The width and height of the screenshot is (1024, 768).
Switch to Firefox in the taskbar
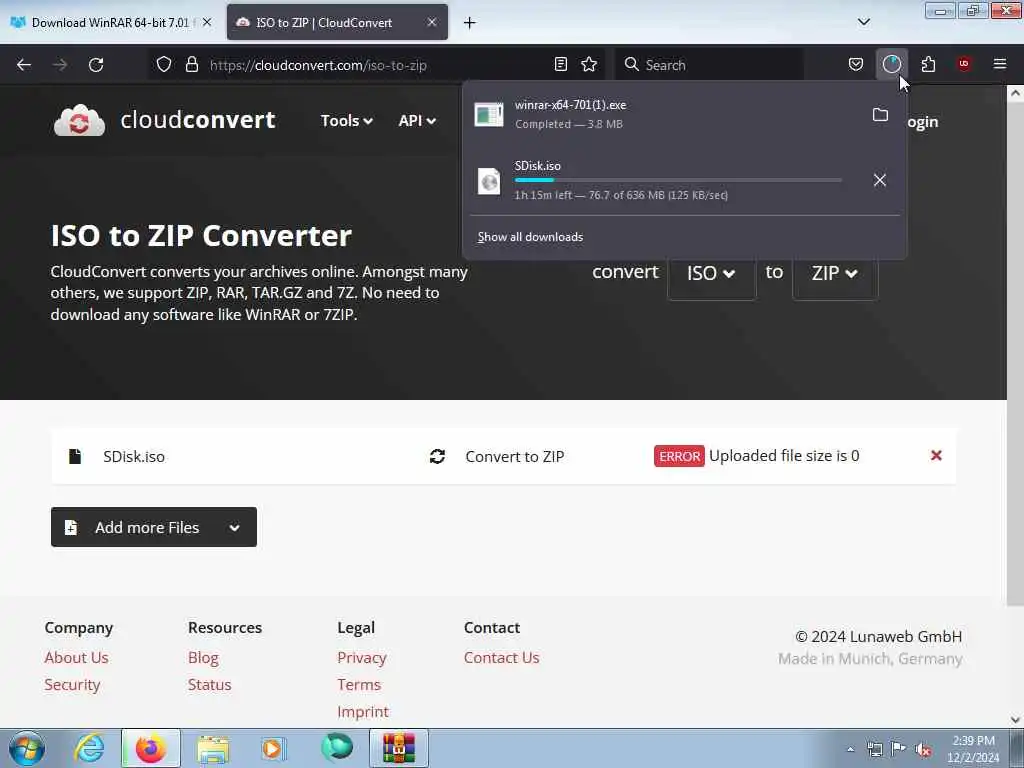tap(150, 748)
